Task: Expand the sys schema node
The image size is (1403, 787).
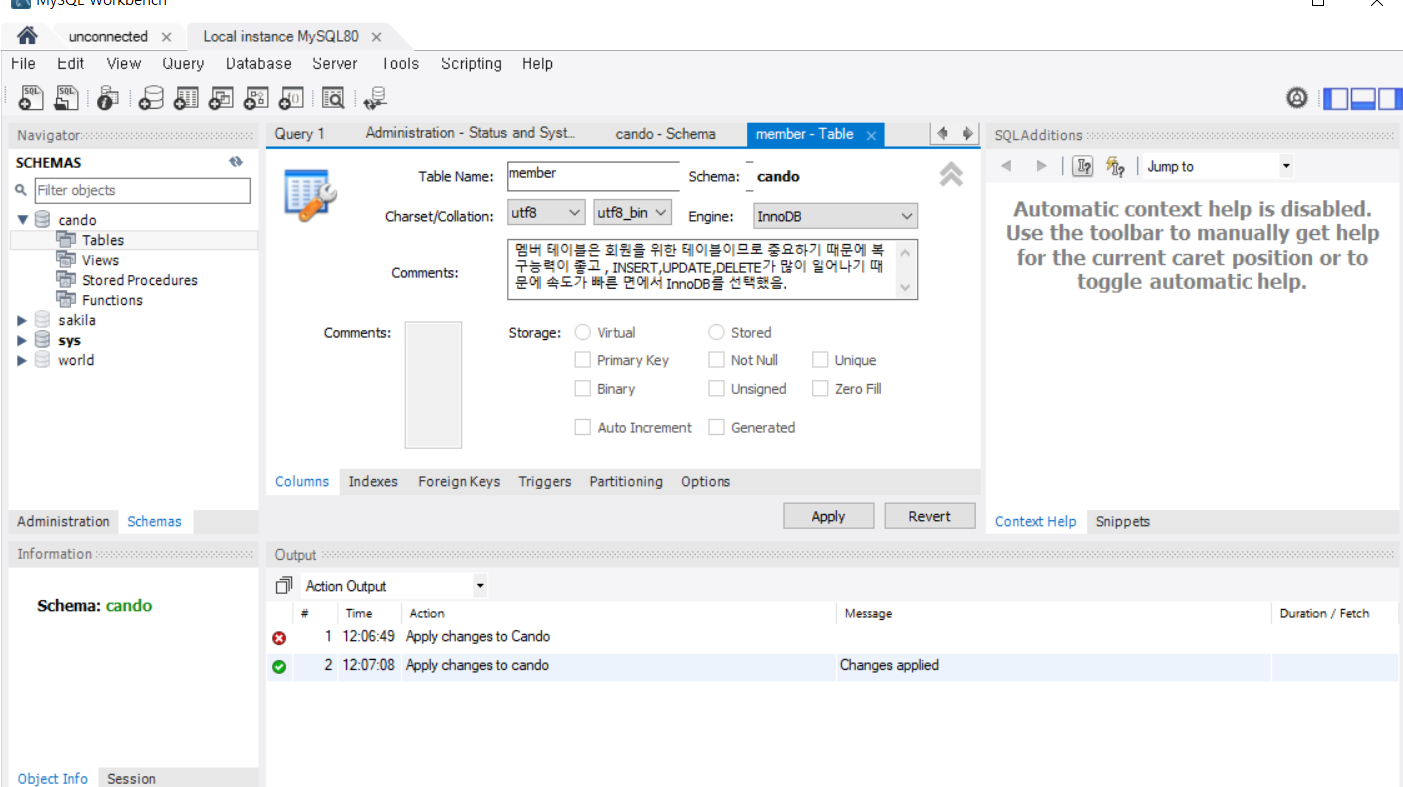Action: 23,340
